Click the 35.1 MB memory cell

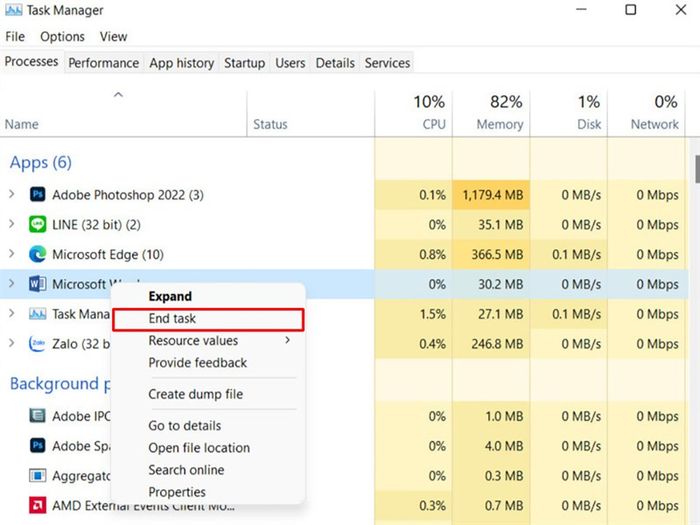click(x=491, y=225)
